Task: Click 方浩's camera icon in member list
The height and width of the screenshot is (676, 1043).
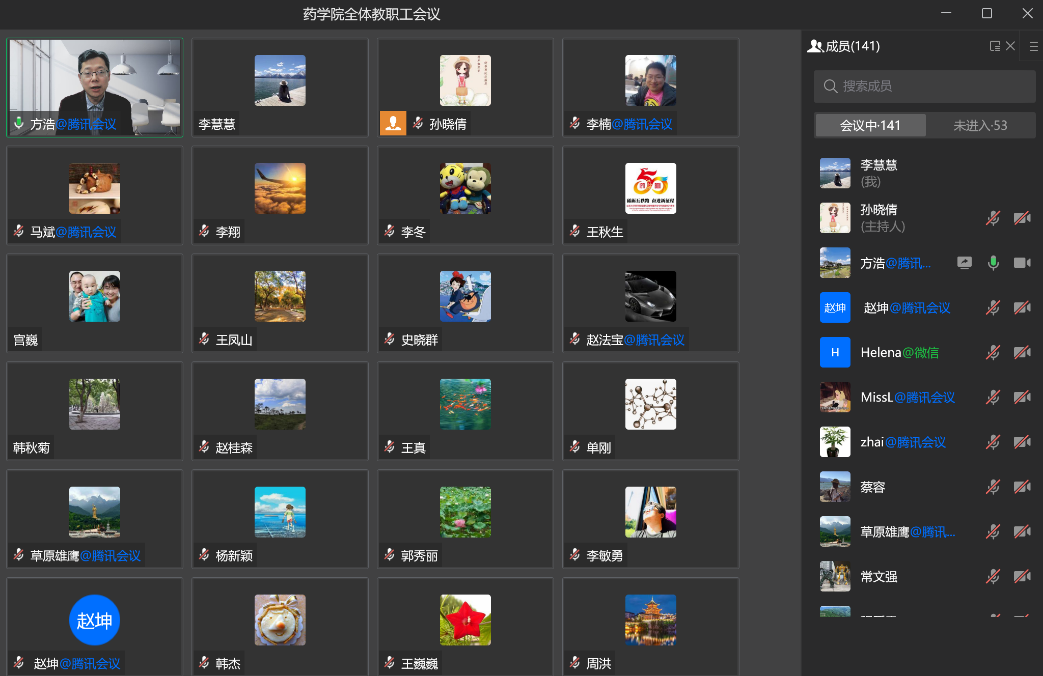Action: [x=1022, y=263]
